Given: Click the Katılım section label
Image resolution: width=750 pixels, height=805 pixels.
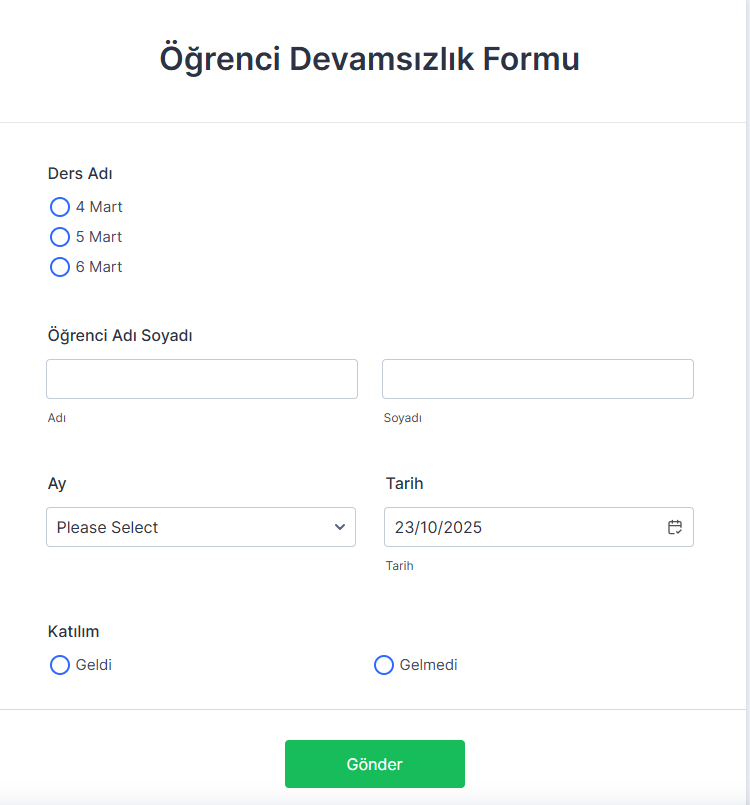Looking at the screenshot, I should tap(75, 631).
